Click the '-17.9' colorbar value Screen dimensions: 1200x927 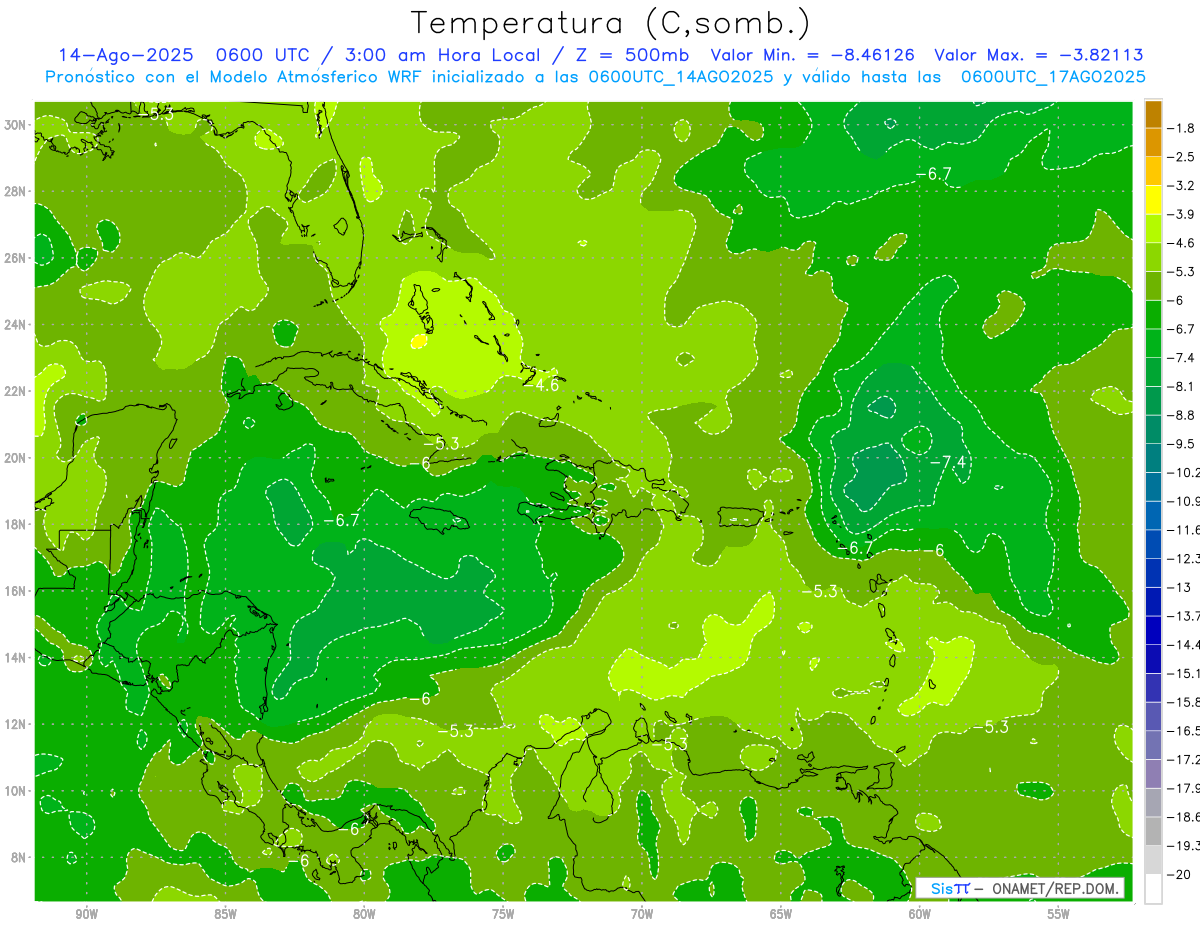[1184, 788]
